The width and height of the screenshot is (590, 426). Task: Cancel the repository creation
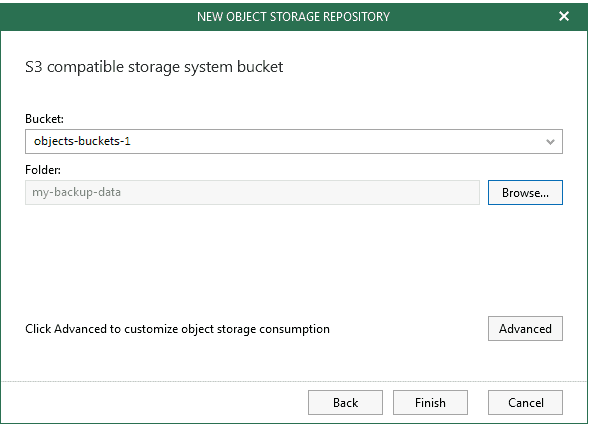point(525,403)
